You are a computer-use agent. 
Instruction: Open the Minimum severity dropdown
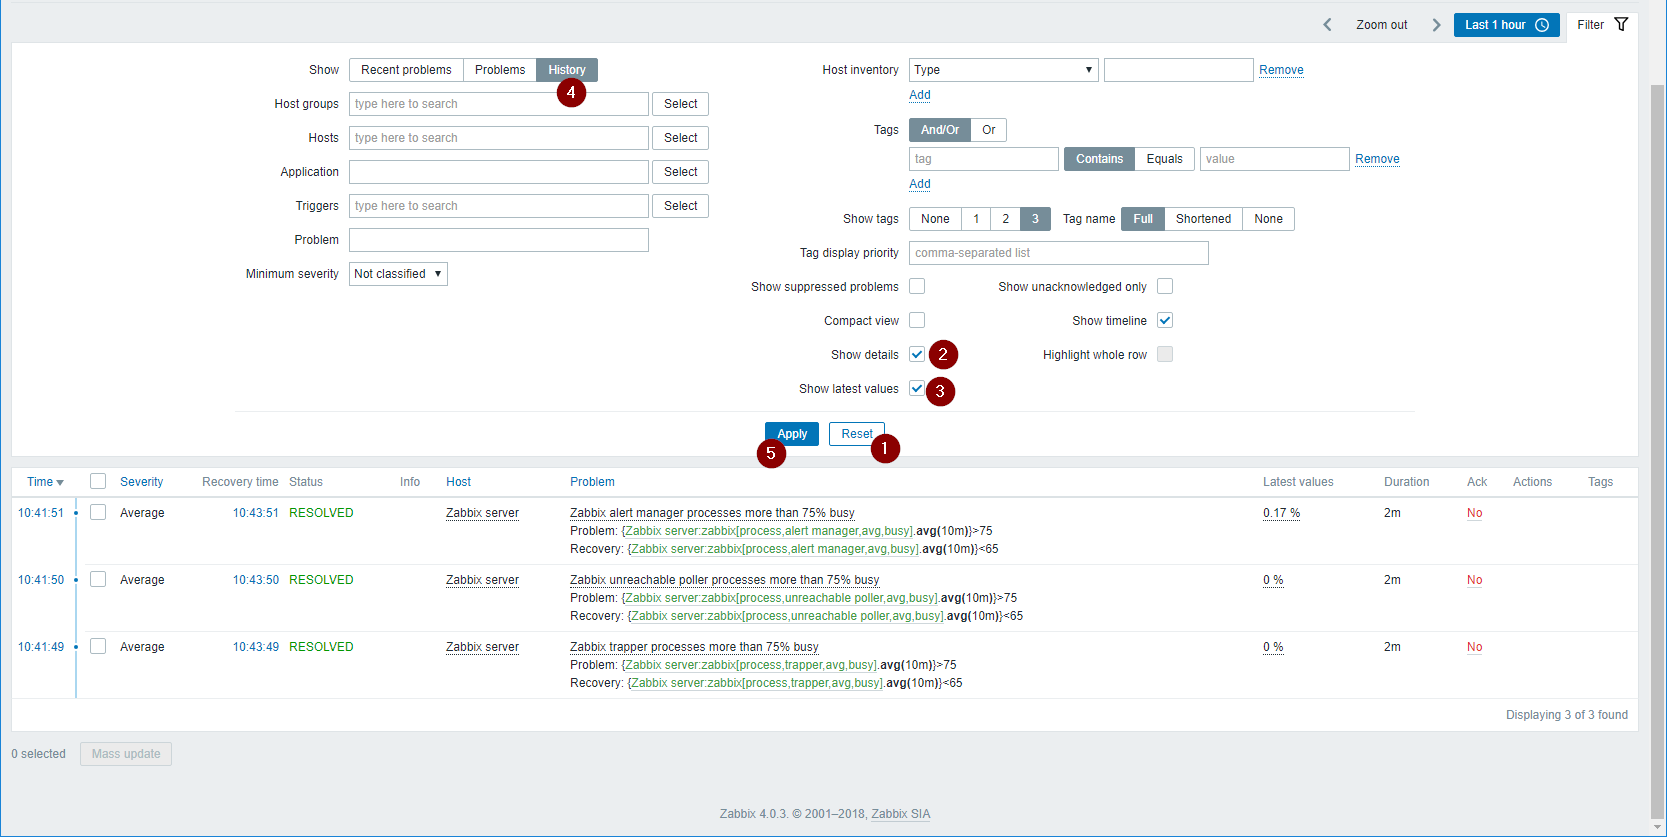coord(398,274)
